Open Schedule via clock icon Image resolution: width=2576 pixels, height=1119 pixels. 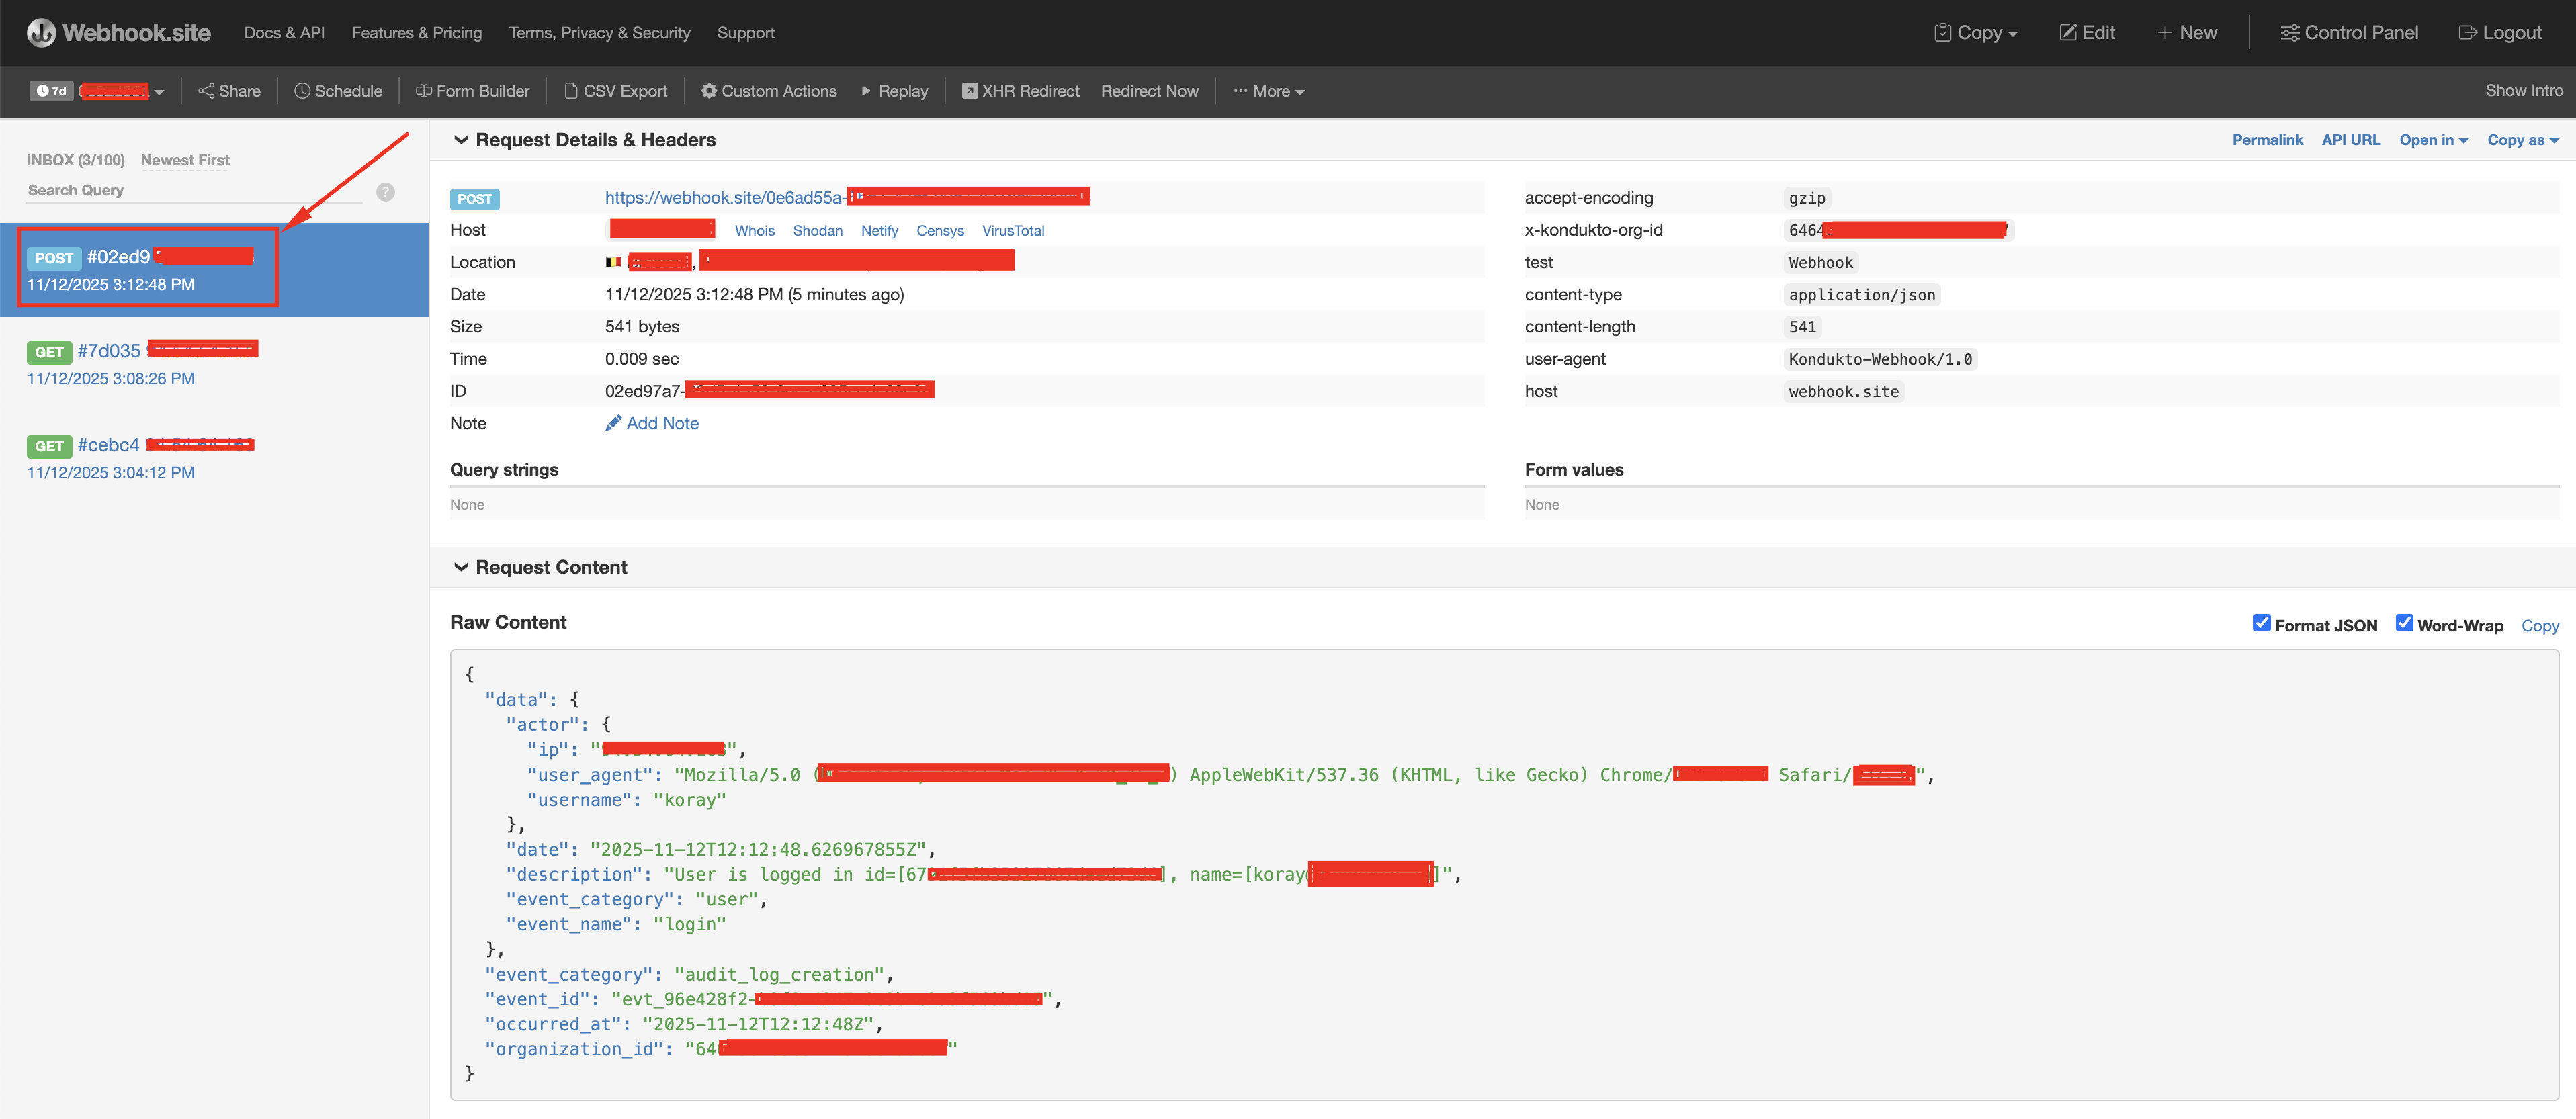pos(302,91)
